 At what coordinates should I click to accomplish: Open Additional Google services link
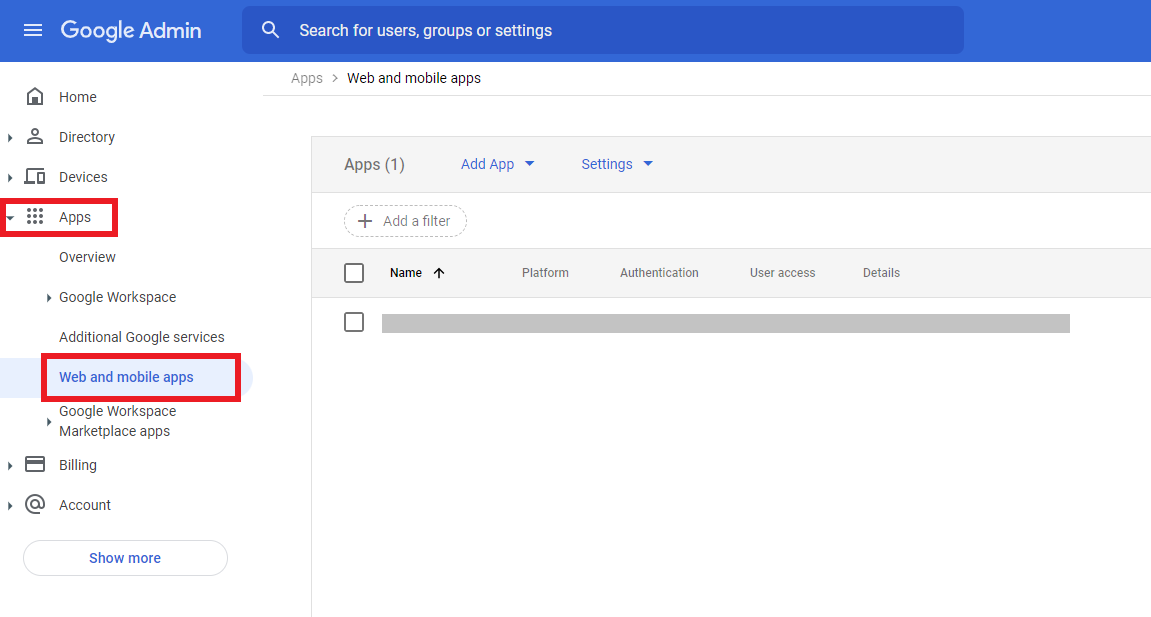140,336
